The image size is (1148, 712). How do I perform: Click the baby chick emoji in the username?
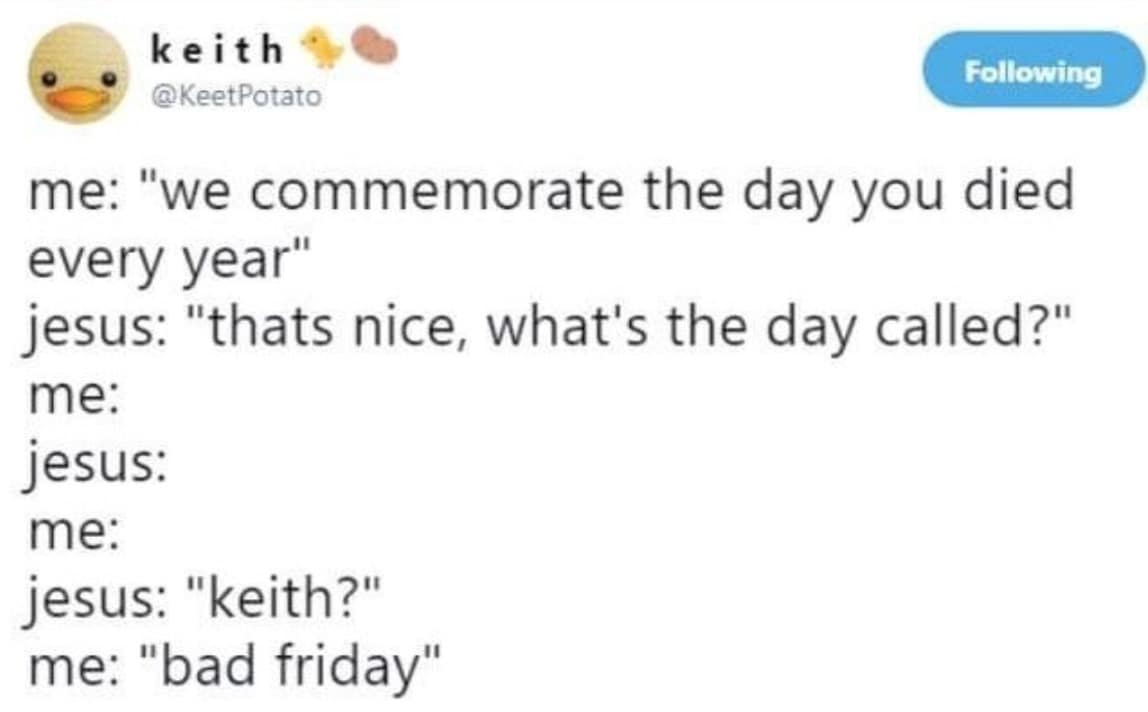pyautogui.click(x=317, y=46)
